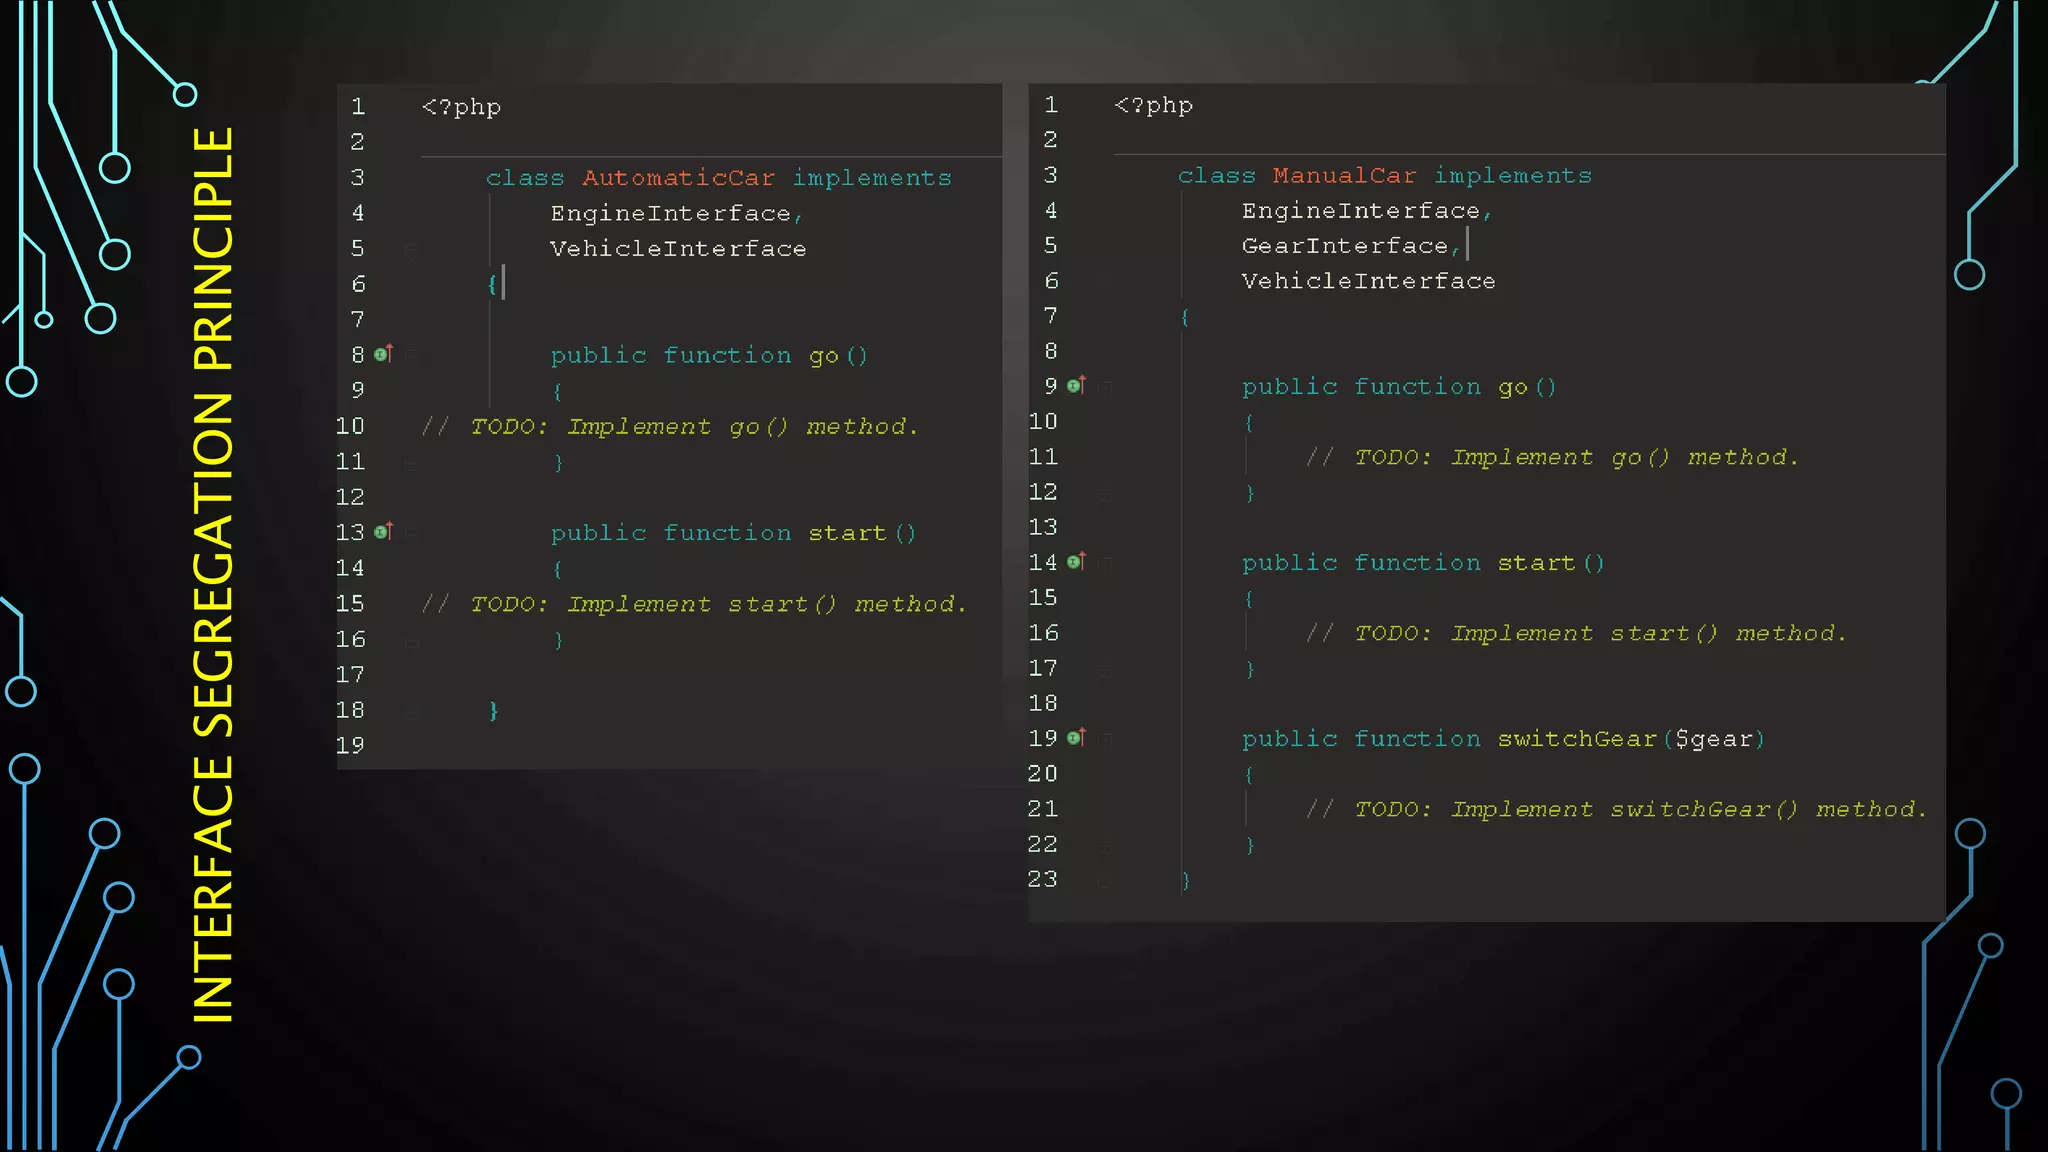2048x1152 pixels.
Task: Collapse go() fold marker in AutomaticCar
Action: (411, 355)
